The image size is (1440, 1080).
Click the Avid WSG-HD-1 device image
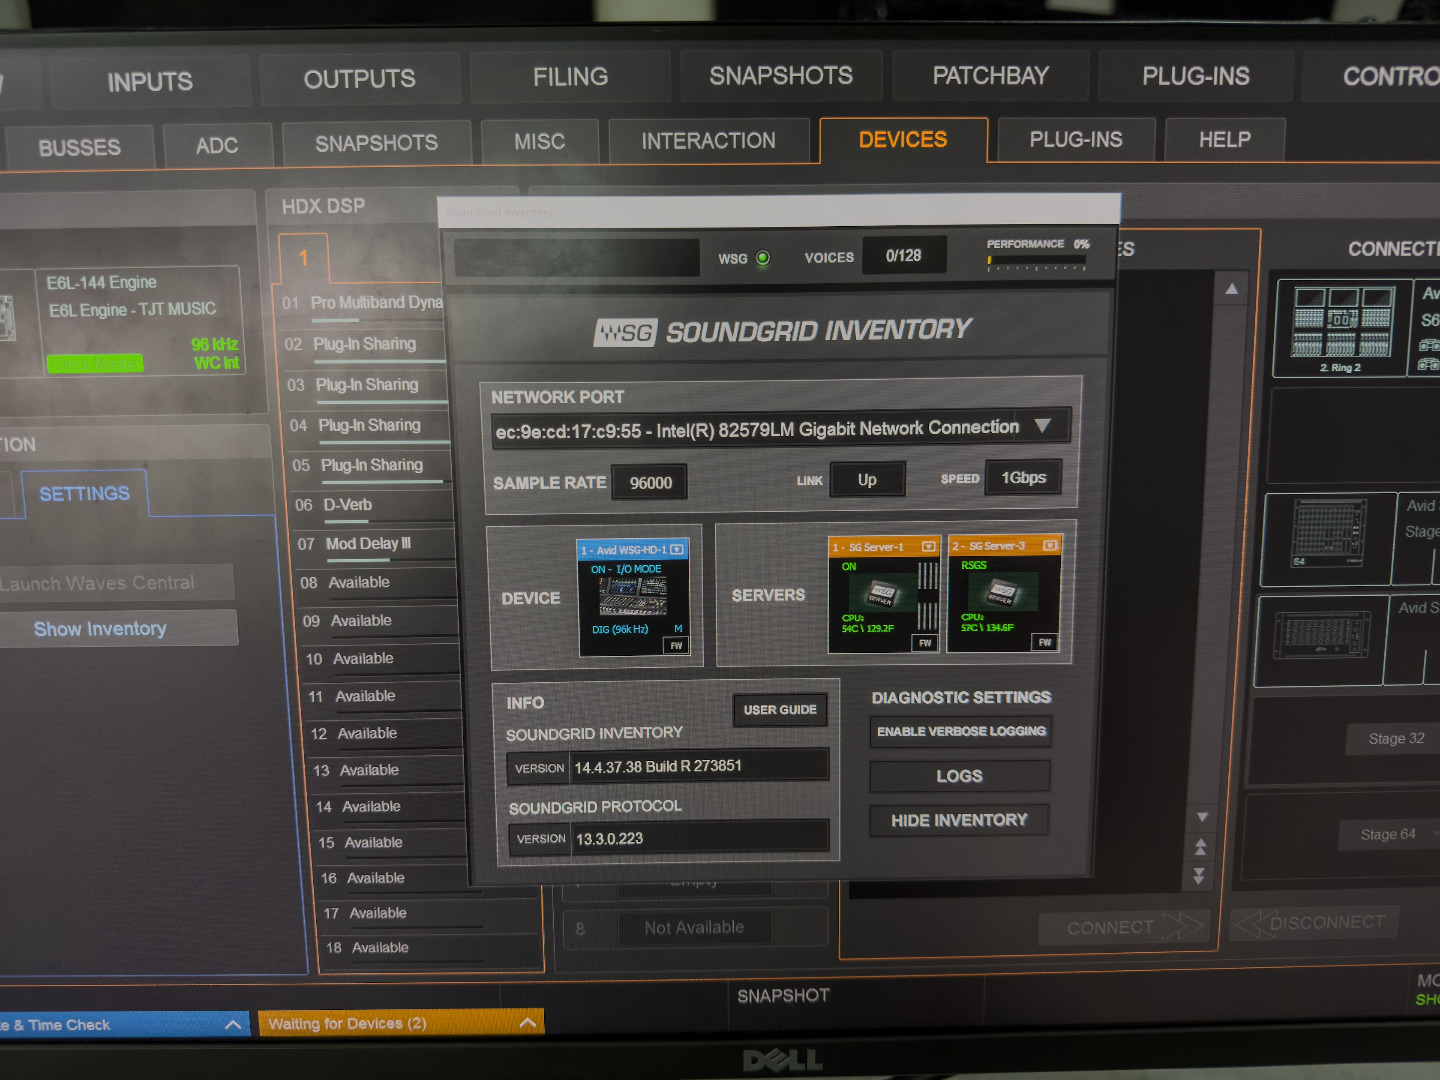[x=633, y=598]
